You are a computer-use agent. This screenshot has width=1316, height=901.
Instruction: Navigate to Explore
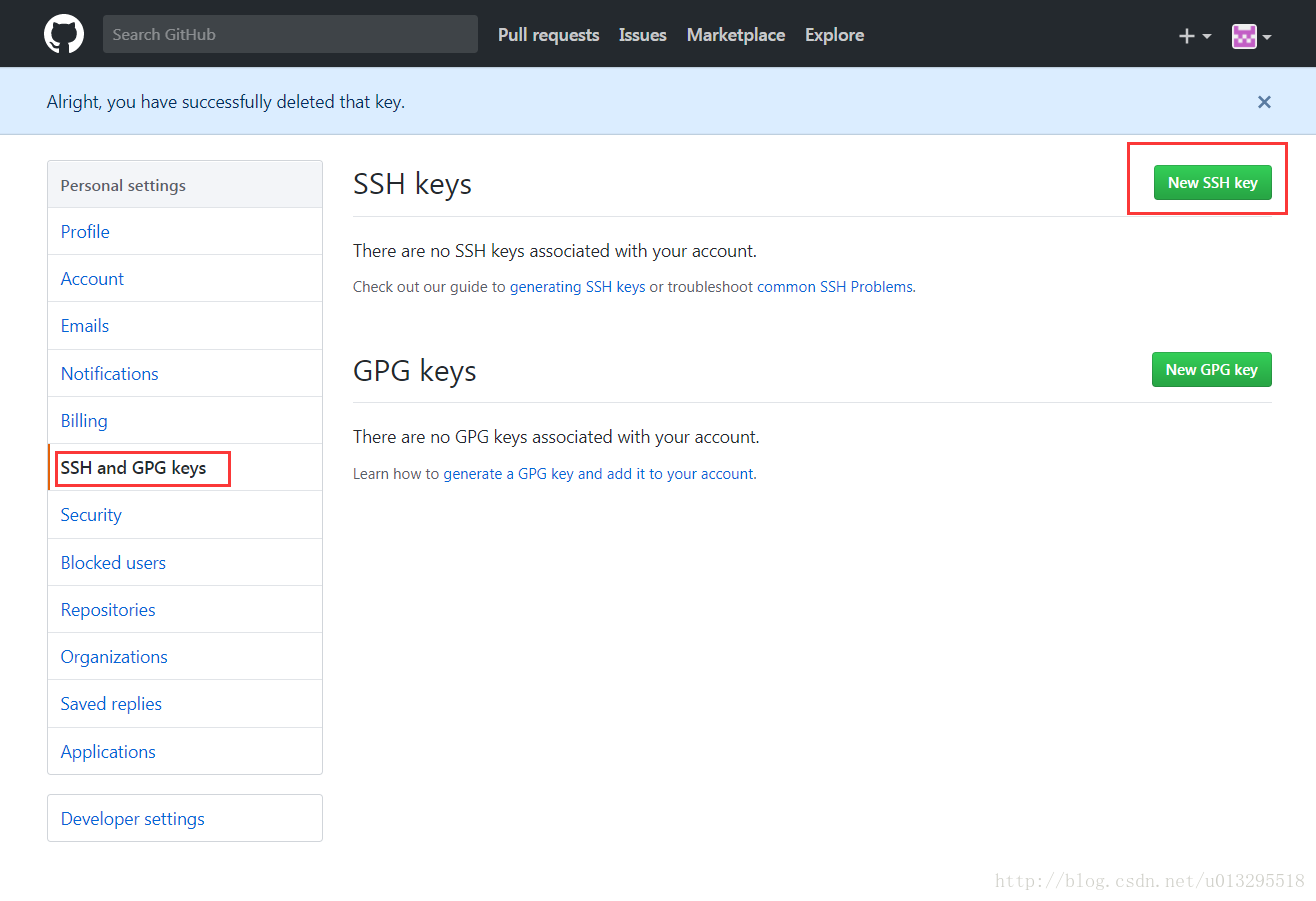pyautogui.click(x=834, y=35)
